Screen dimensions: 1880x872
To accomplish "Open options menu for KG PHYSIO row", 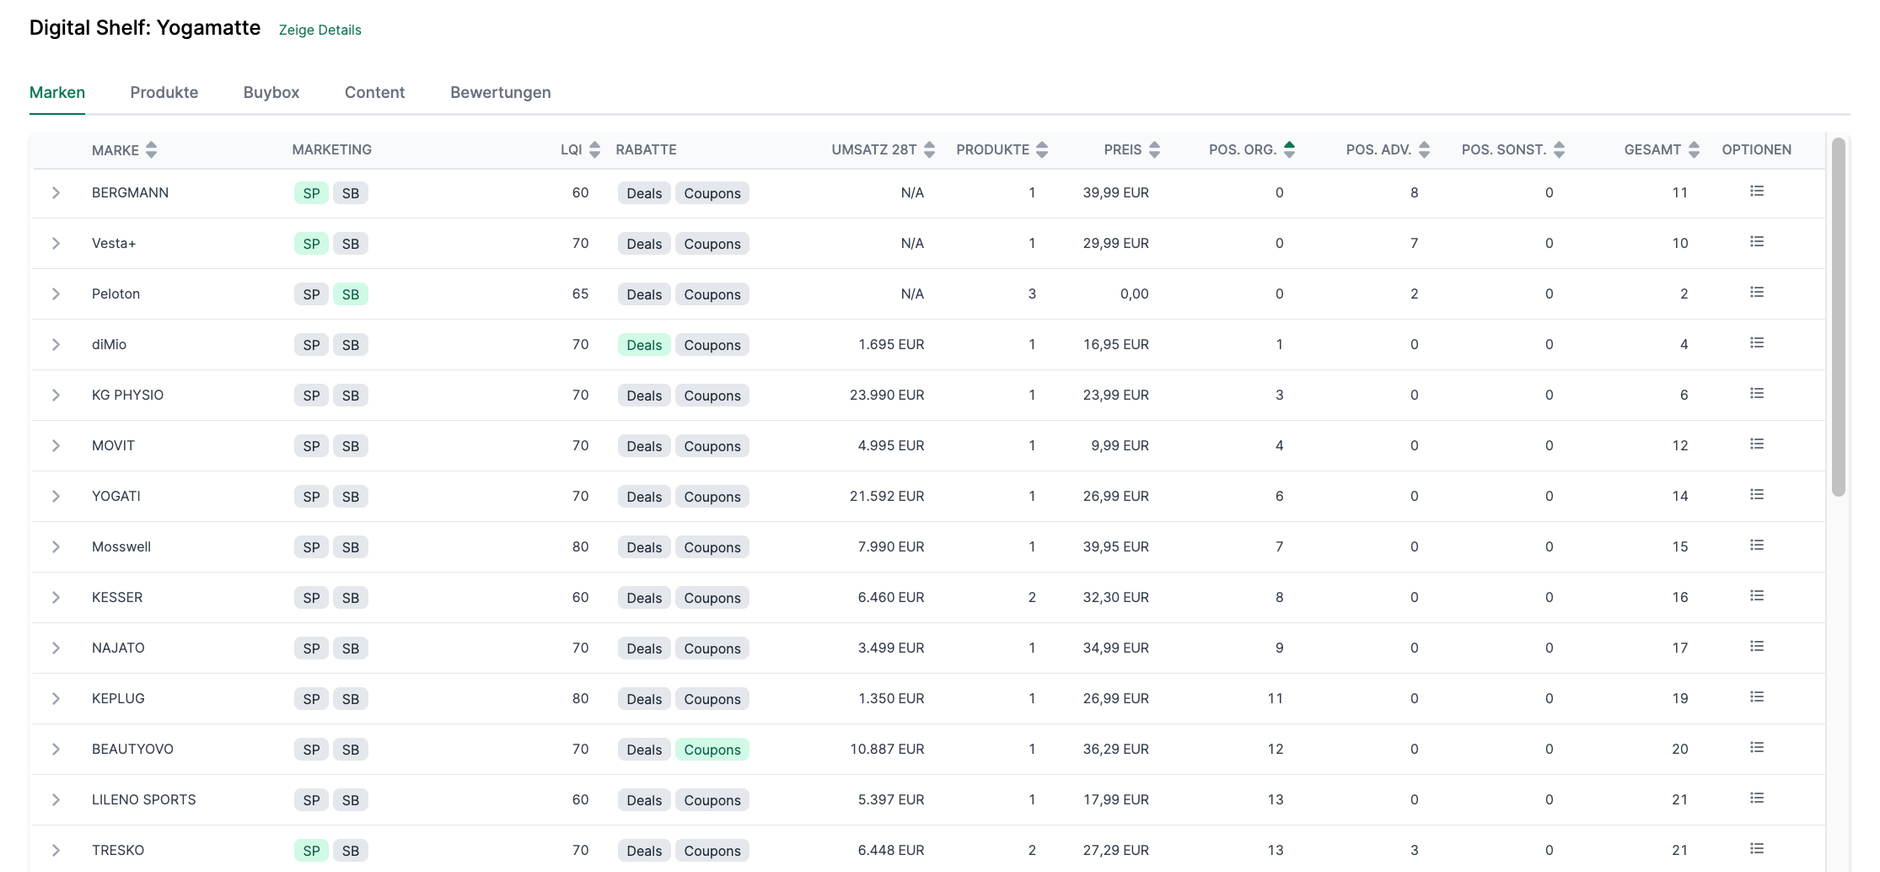I will point(1756,394).
